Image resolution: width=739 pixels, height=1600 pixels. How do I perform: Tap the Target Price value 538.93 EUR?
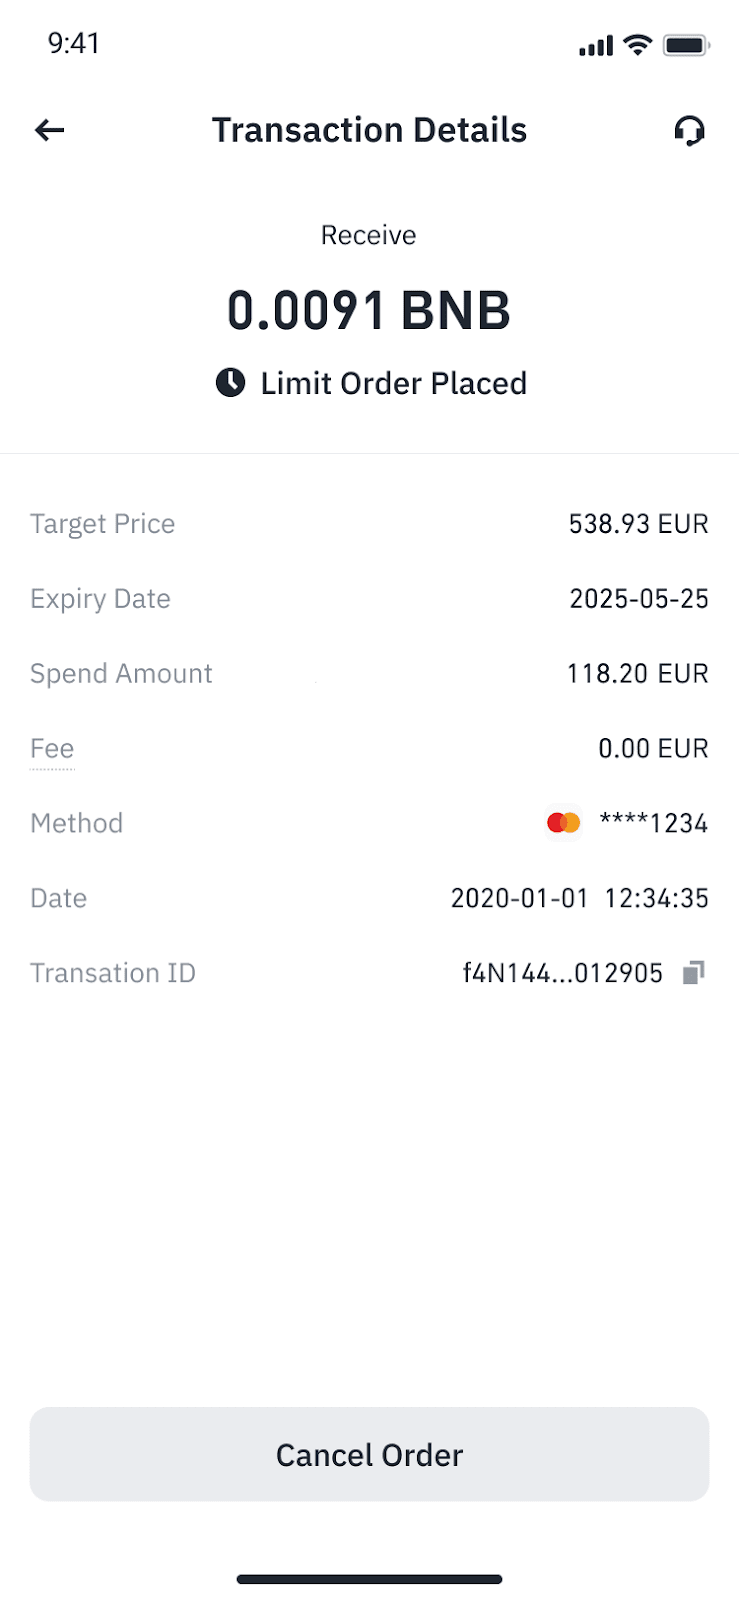(x=638, y=524)
